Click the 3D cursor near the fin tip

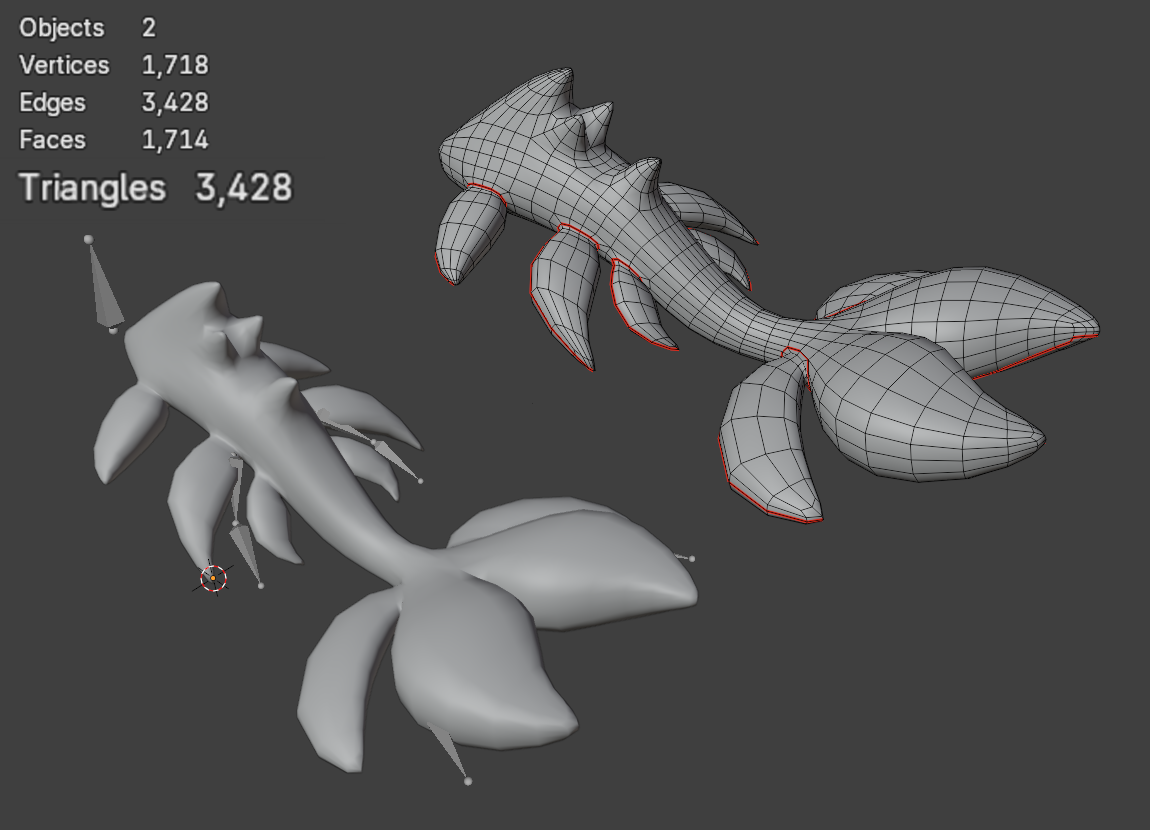pyautogui.click(x=213, y=579)
